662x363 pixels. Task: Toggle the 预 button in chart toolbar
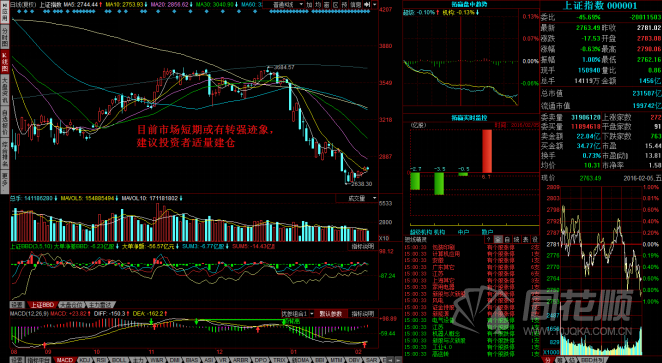coord(345,5)
